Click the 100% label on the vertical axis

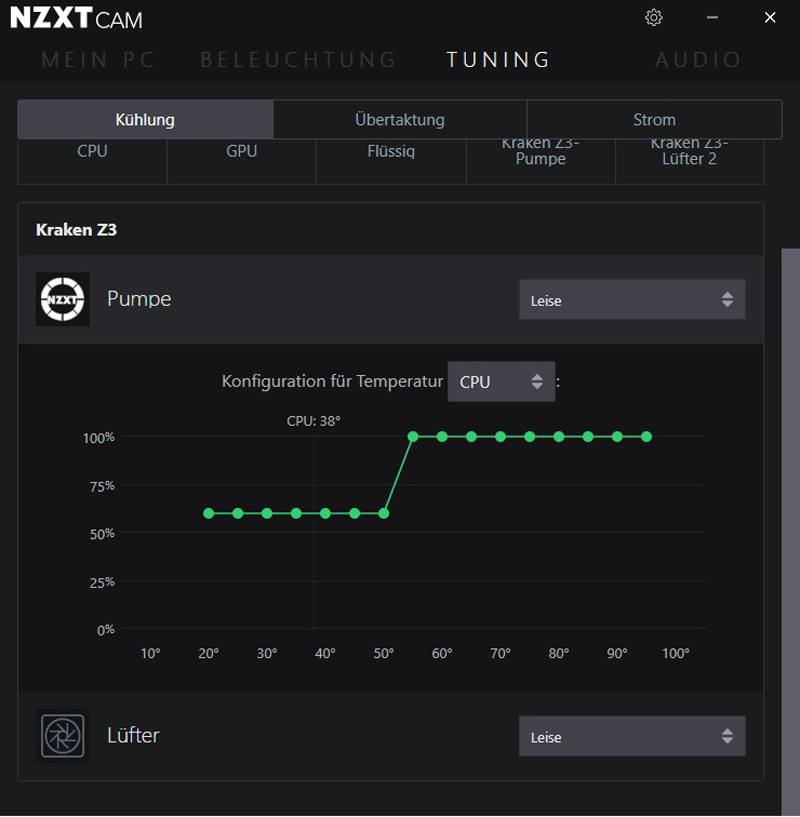pyautogui.click(x=99, y=438)
